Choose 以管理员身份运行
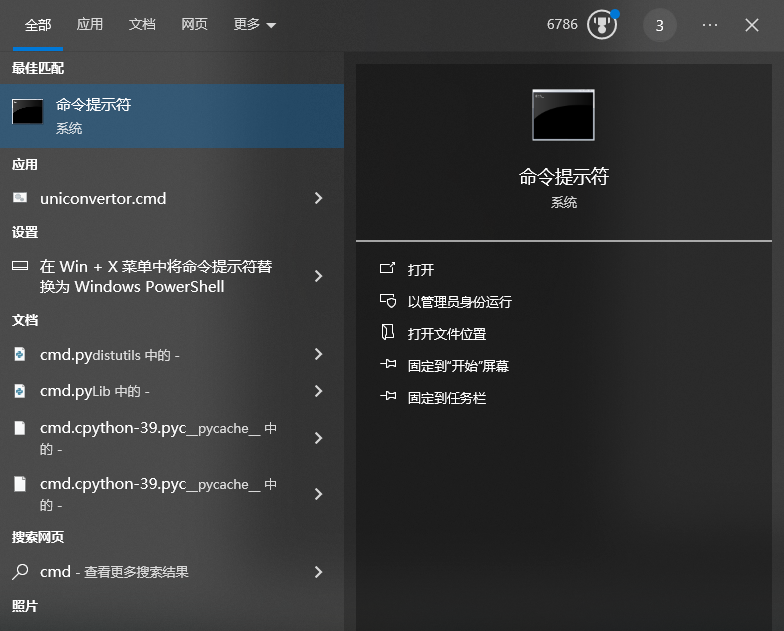Viewport: 784px width, 631px height. pos(460,302)
